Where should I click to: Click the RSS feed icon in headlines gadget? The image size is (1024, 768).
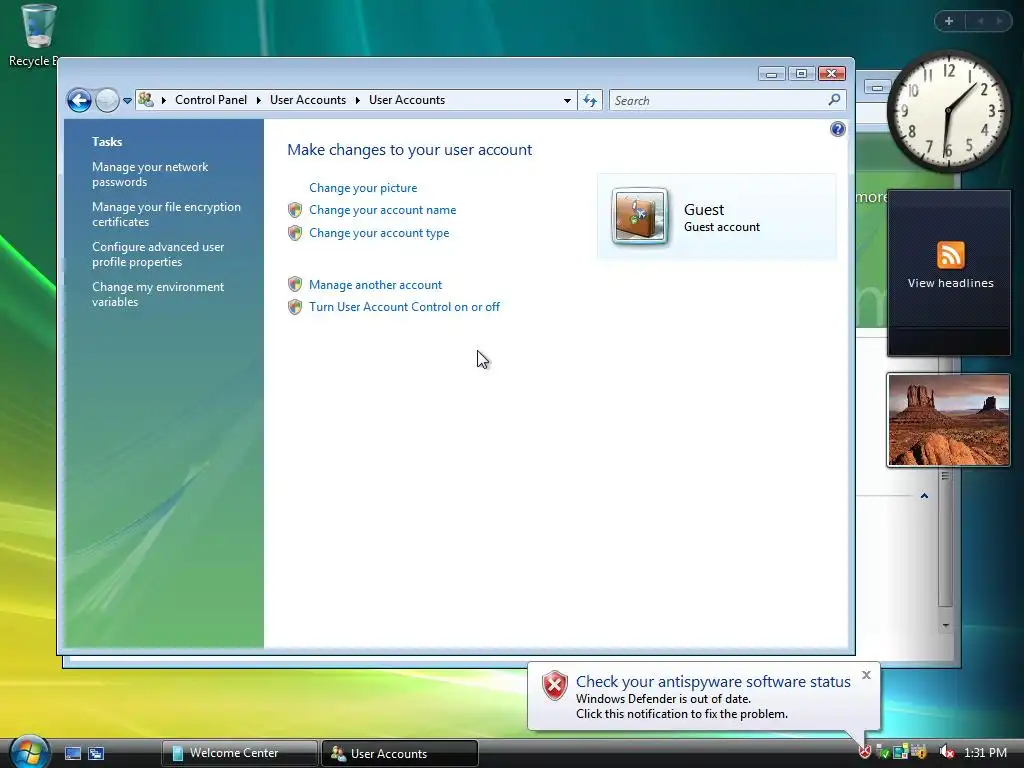click(950, 255)
